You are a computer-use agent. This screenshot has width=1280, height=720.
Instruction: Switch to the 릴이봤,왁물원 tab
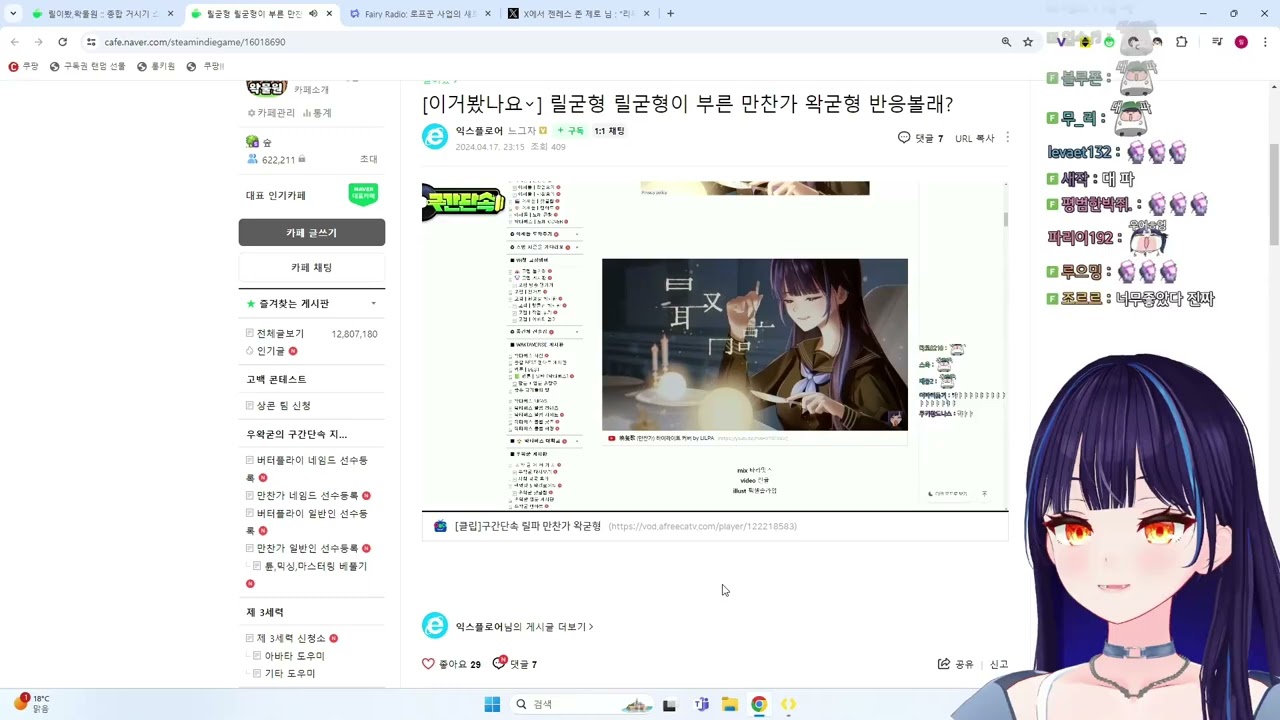click(101, 14)
